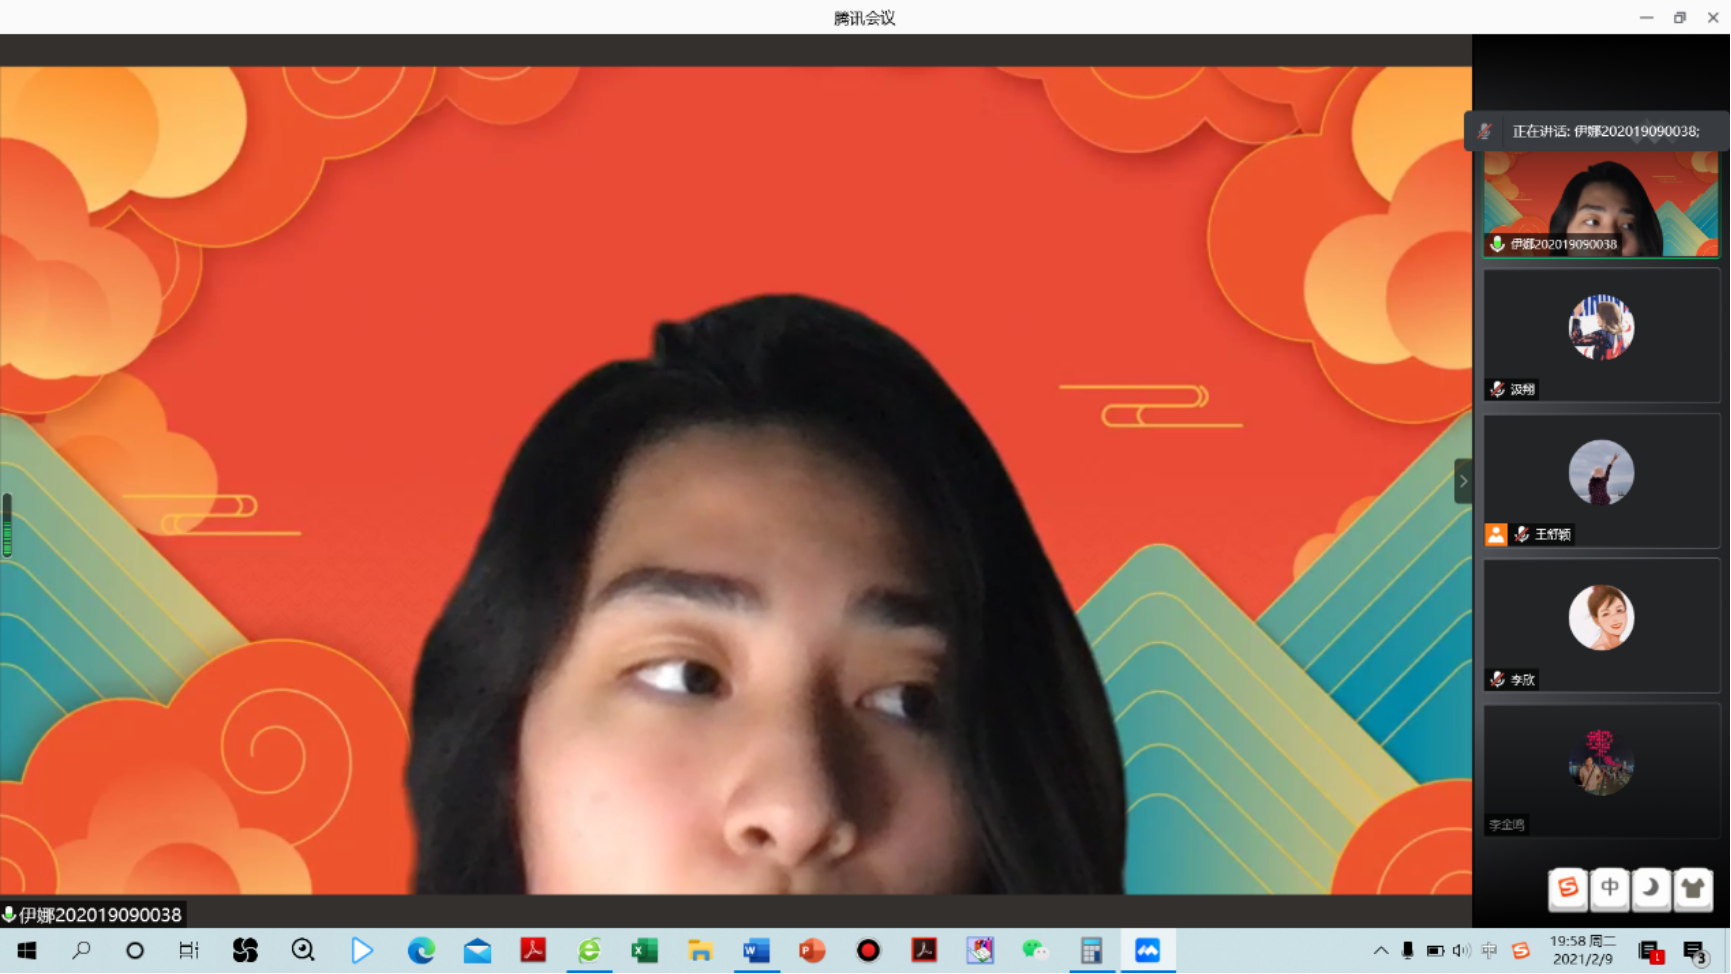1731x974 pixels.
Task: Launch Microsoft Edge from the taskbar
Action: 421,950
